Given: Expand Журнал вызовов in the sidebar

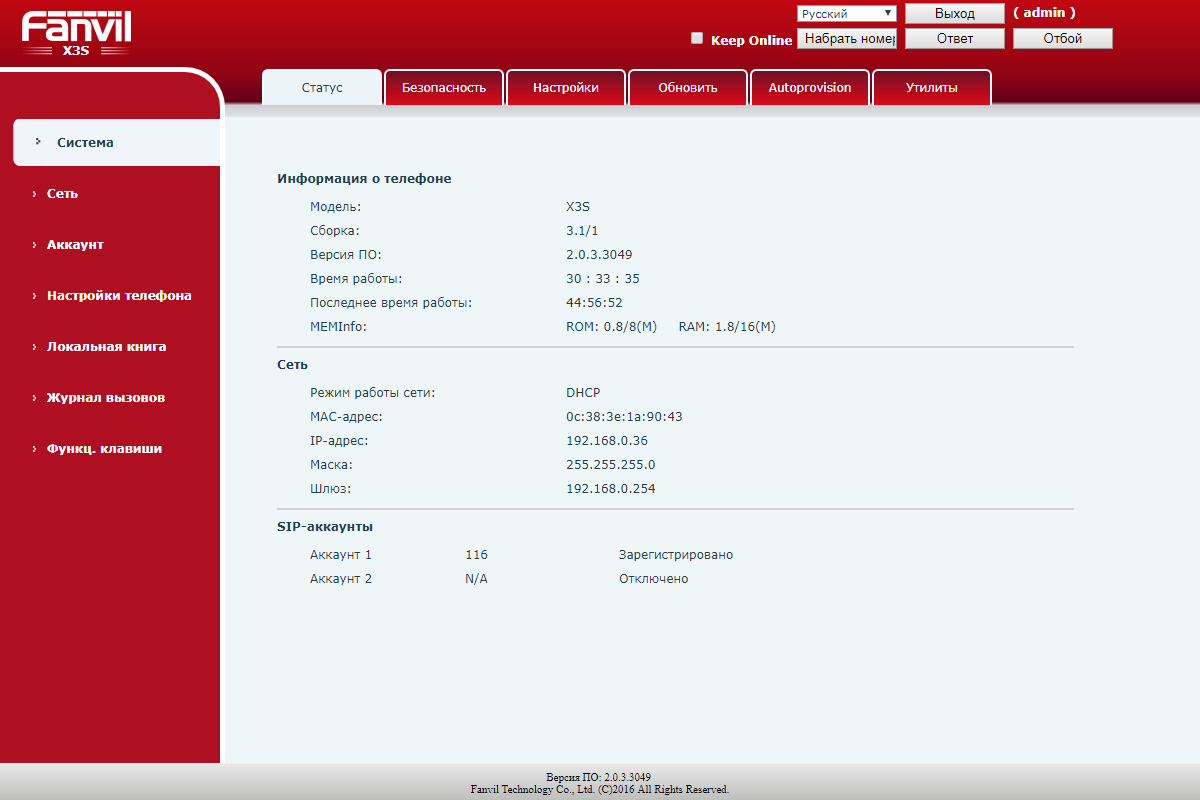Looking at the screenshot, I should tap(106, 398).
